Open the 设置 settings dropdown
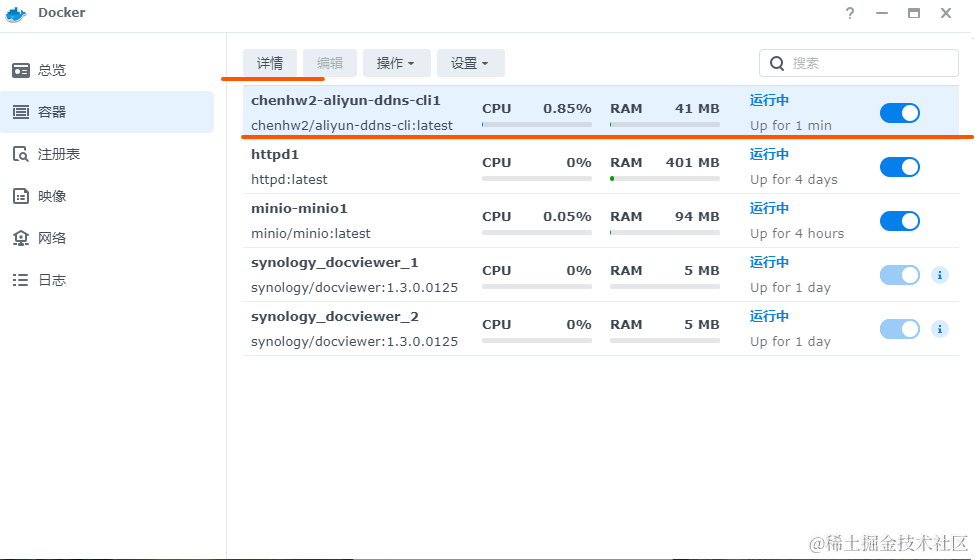Image resolution: width=975 pixels, height=560 pixels. [x=470, y=63]
